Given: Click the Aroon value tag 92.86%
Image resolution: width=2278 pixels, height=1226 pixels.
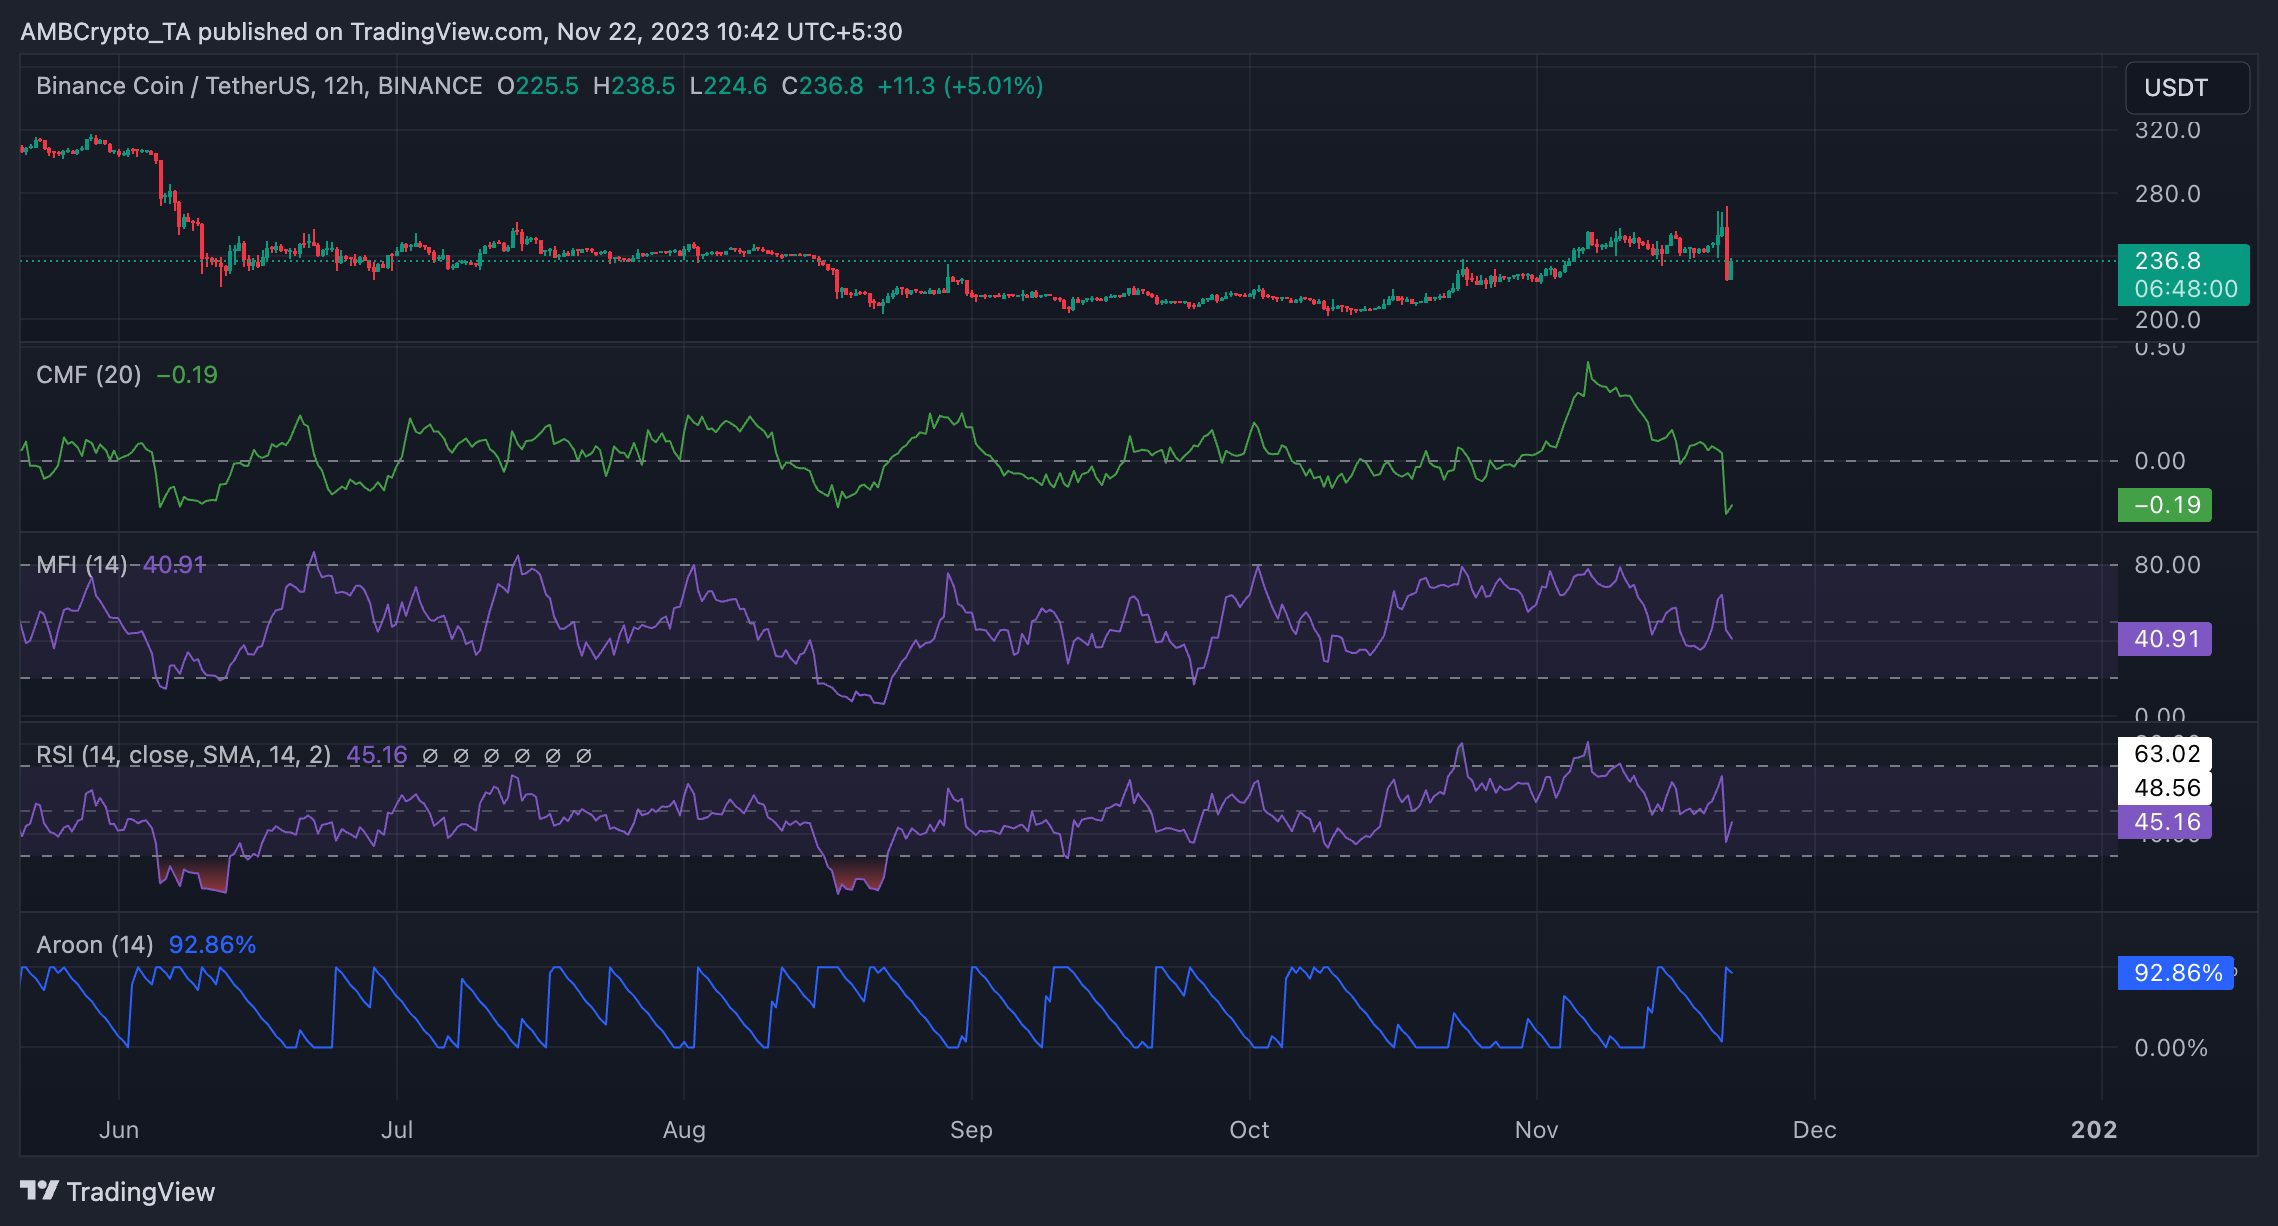Looking at the screenshot, I should point(2176,973).
